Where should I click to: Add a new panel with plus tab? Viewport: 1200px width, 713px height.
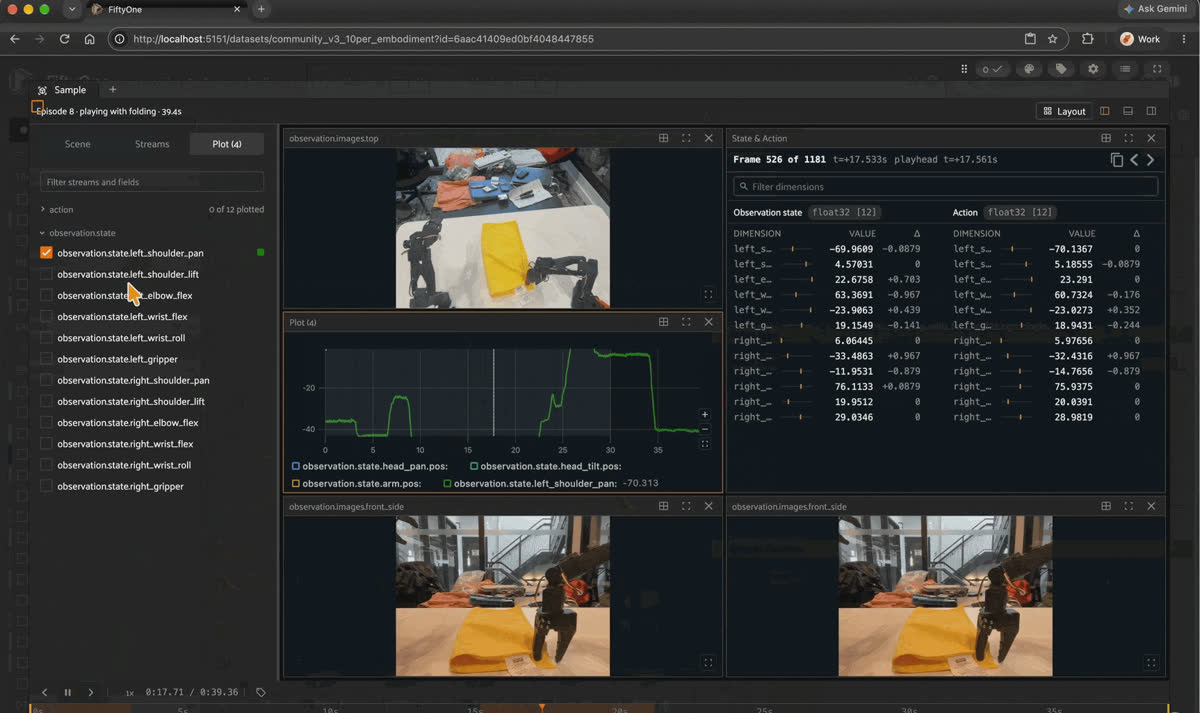(x=112, y=90)
